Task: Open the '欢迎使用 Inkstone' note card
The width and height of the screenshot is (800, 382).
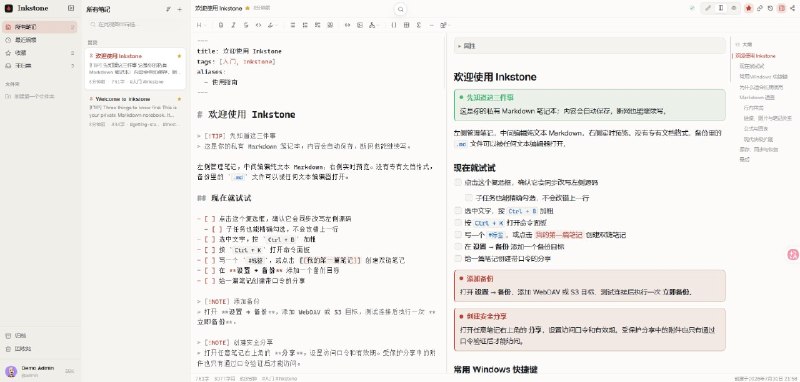Action: (x=135, y=69)
